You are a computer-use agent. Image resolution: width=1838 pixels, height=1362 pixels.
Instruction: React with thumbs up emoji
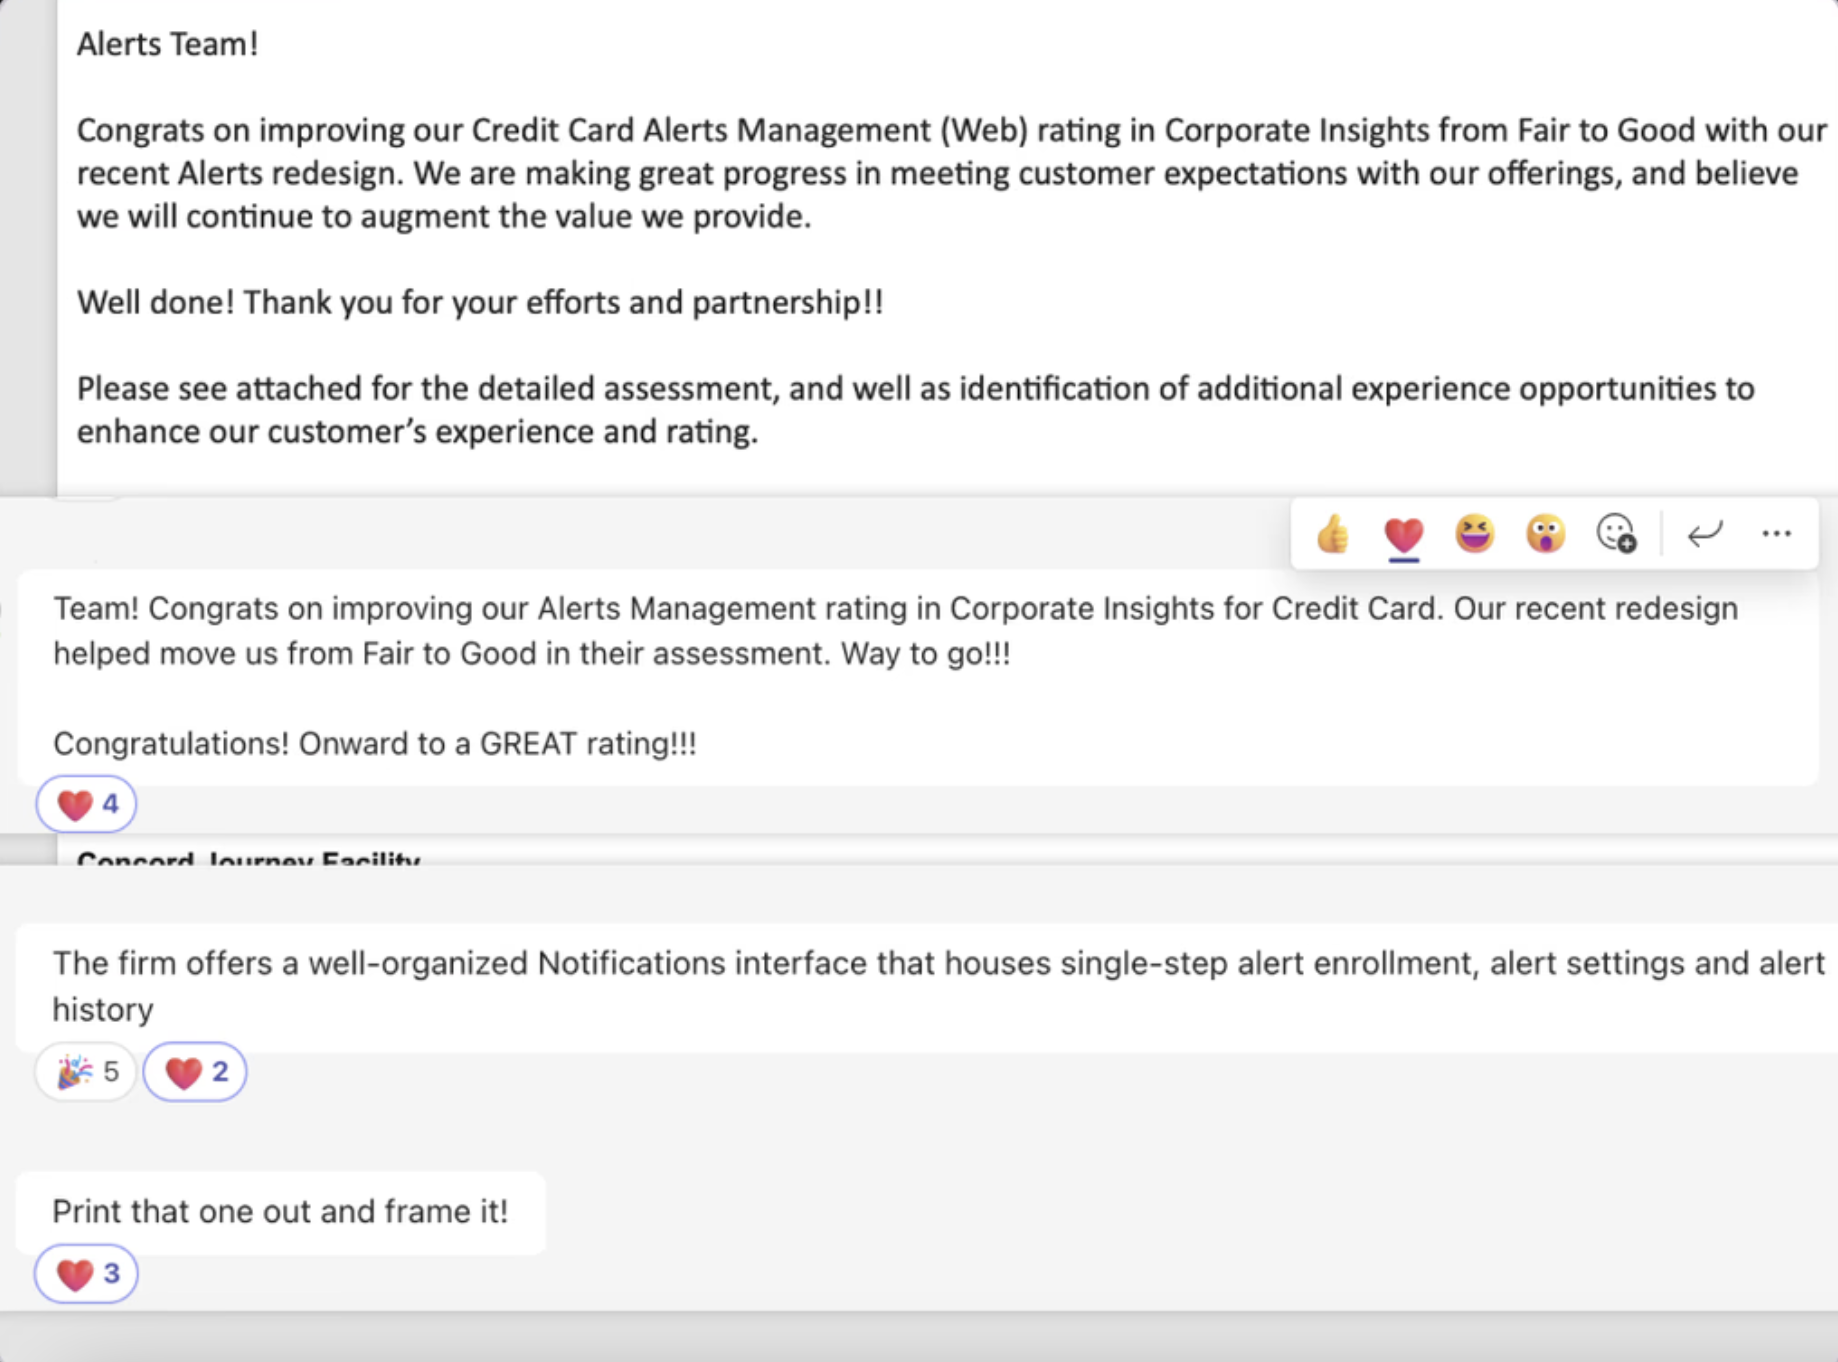[1333, 534]
